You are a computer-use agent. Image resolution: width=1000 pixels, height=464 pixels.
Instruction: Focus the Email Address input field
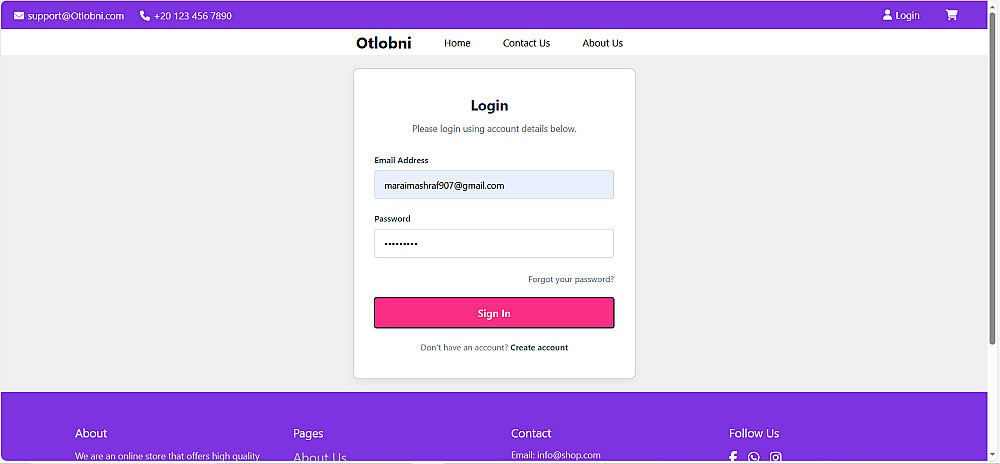494,185
